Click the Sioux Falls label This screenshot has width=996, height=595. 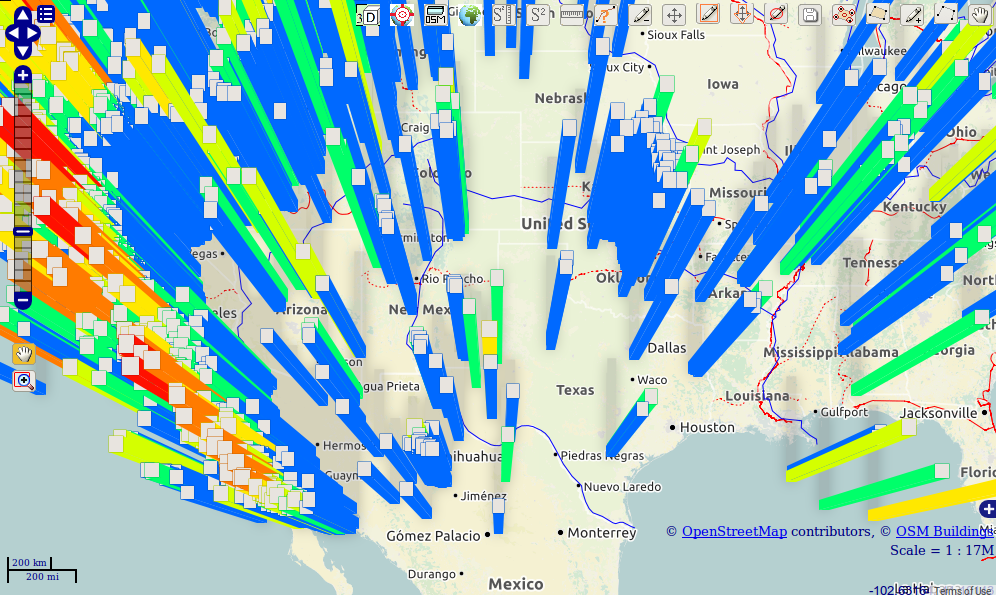point(676,35)
